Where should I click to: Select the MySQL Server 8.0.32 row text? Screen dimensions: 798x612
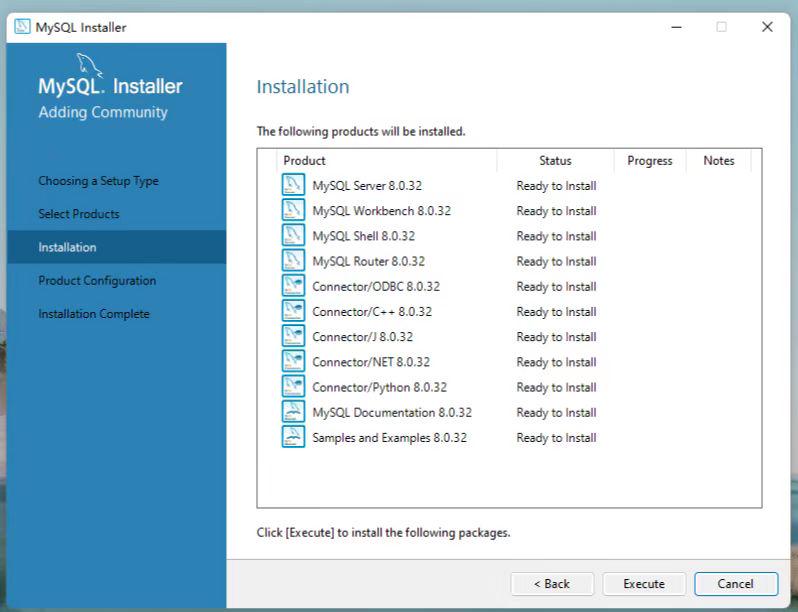tap(367, 186)
